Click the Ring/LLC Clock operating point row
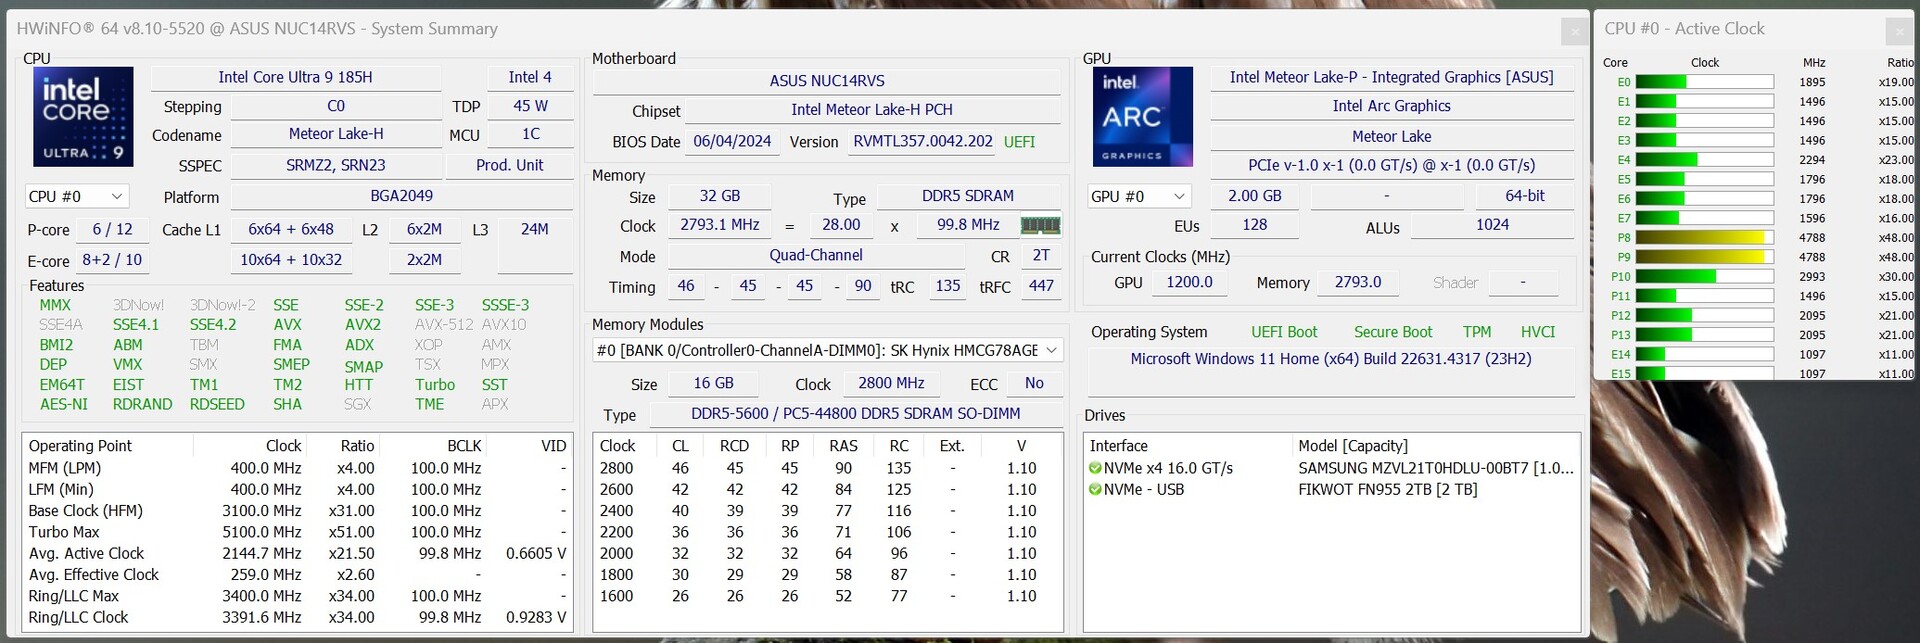 click(297, 618)
